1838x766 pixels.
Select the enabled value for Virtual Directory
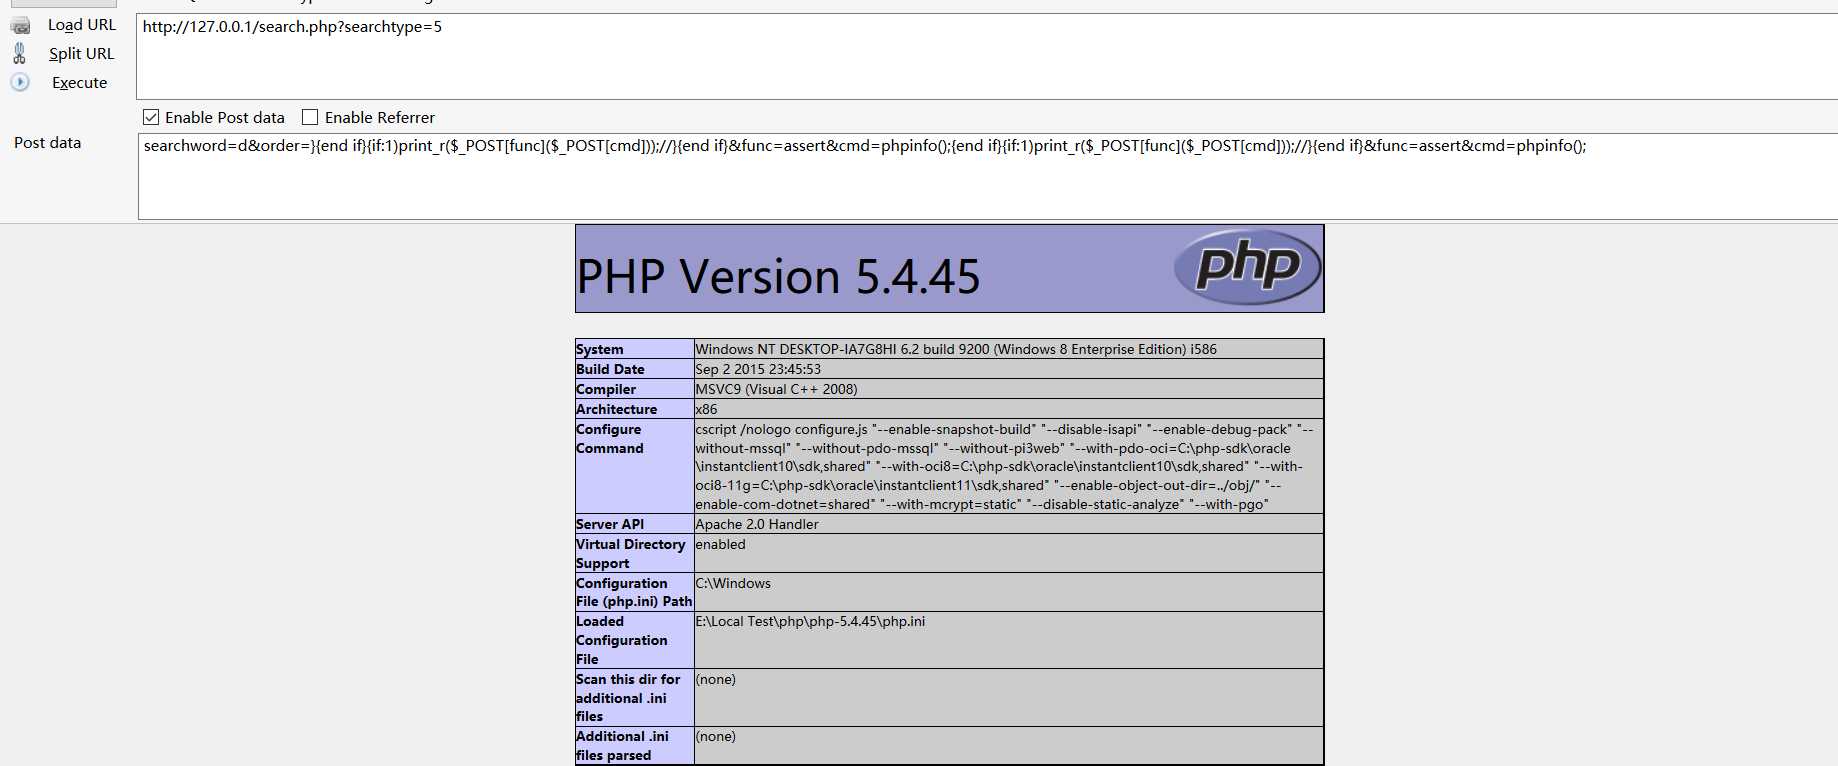pyautogui.click(x=721, y=544)
